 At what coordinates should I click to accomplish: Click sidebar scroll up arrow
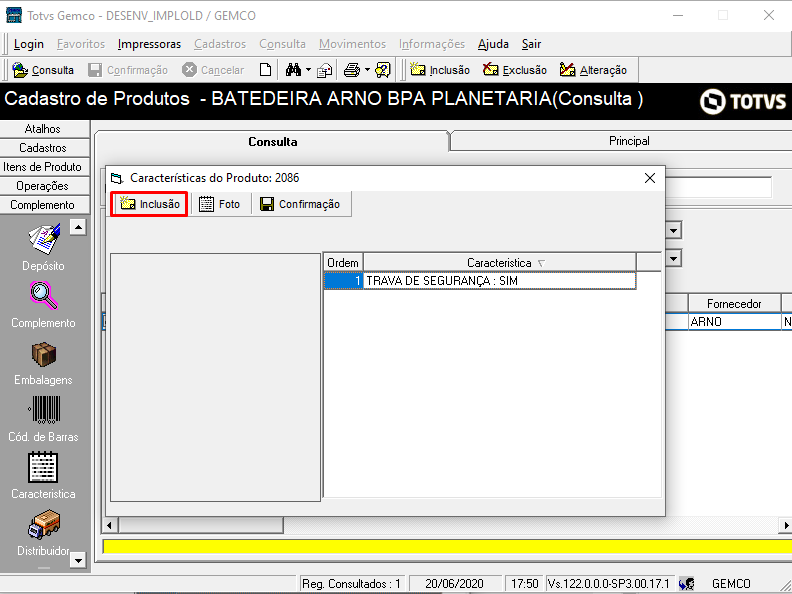[78, 227]
